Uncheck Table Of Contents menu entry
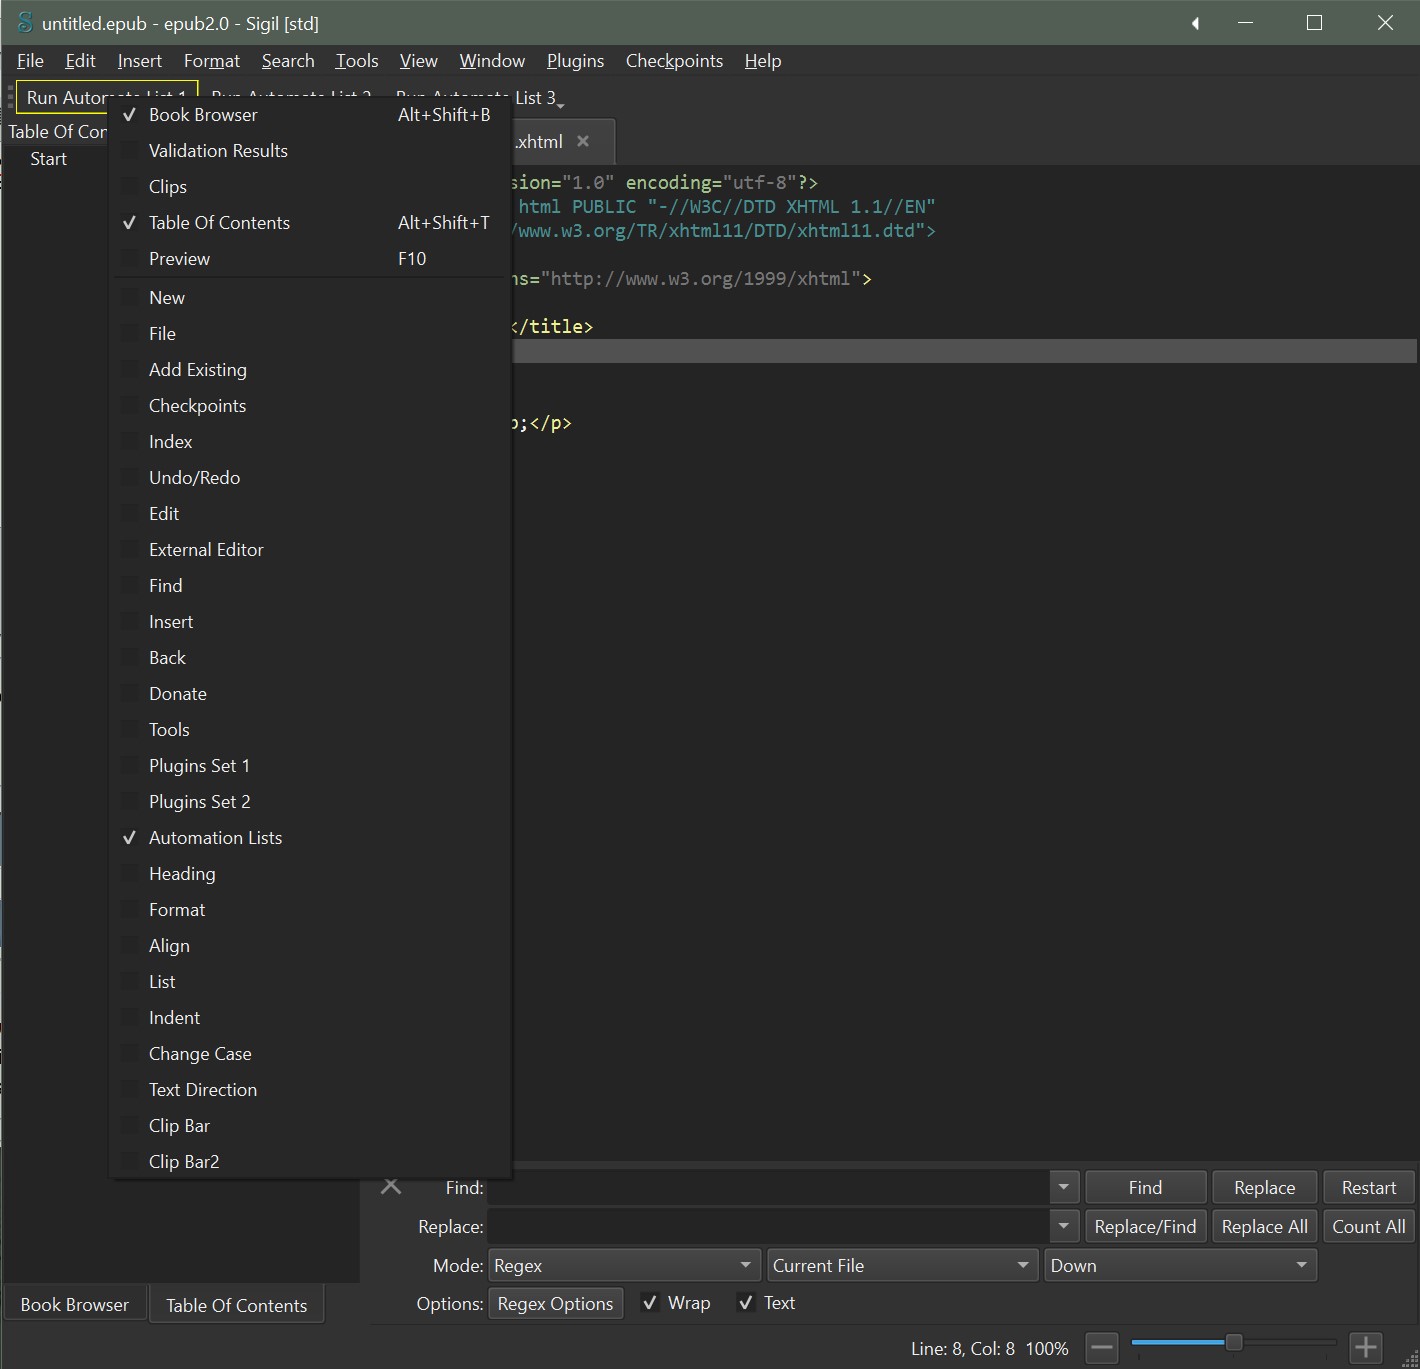The height and width of the screenshot is (1369, 1420). click(310, 223)
